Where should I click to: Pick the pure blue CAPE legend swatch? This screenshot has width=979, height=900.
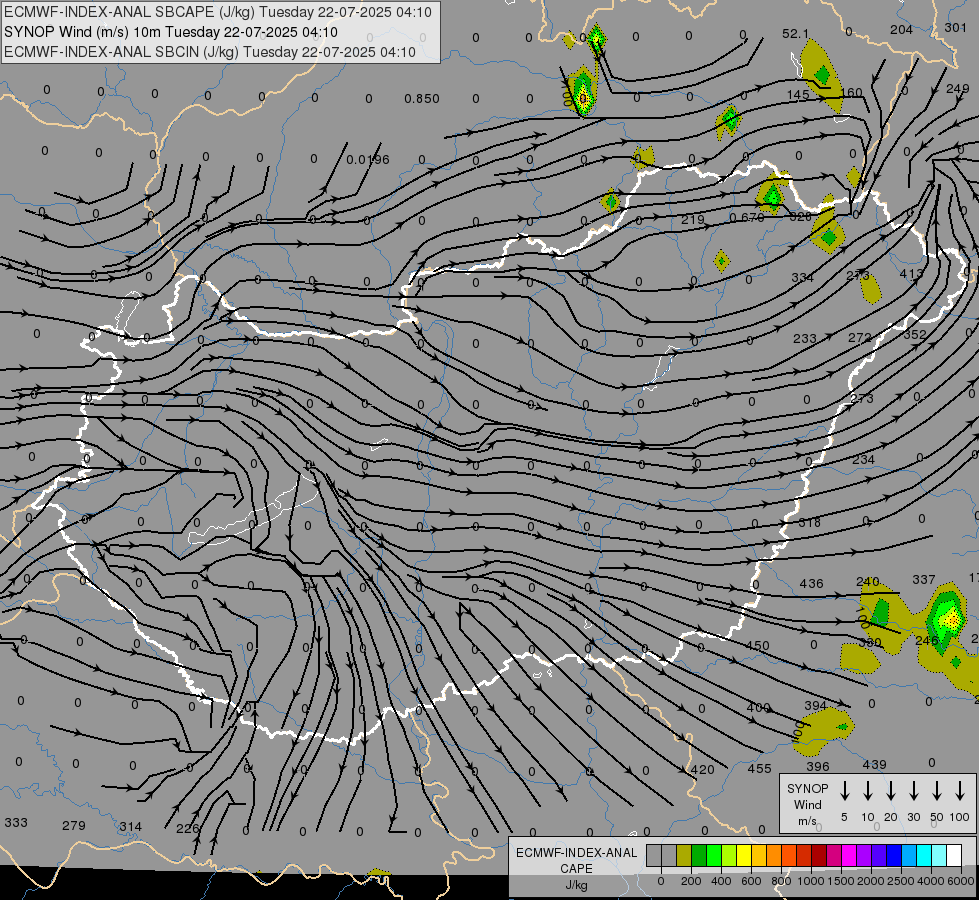tap(893, 855)
